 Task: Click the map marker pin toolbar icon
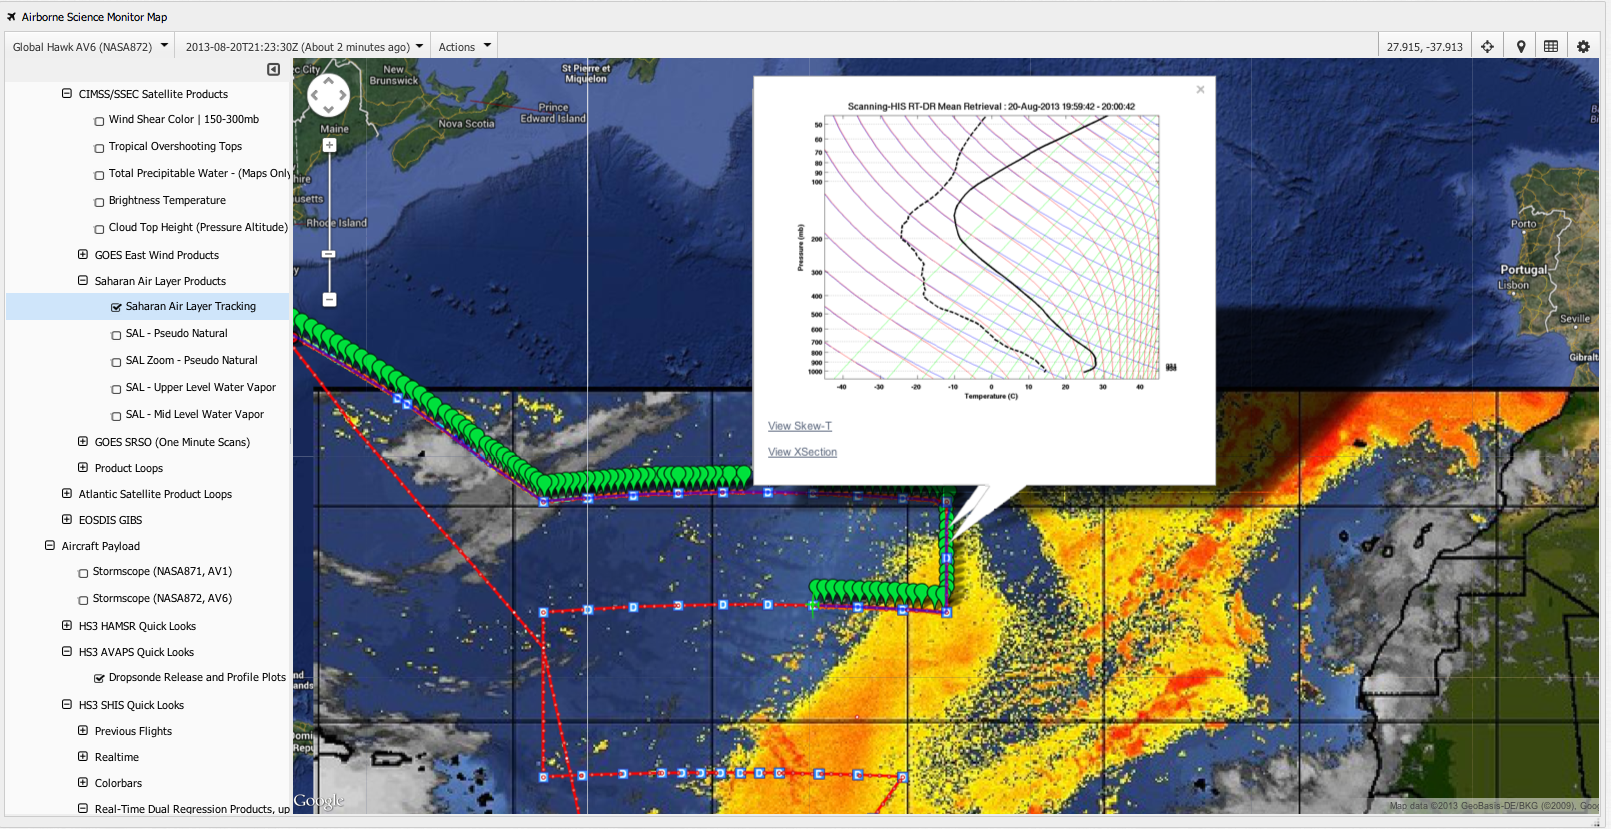(1520, 47)
